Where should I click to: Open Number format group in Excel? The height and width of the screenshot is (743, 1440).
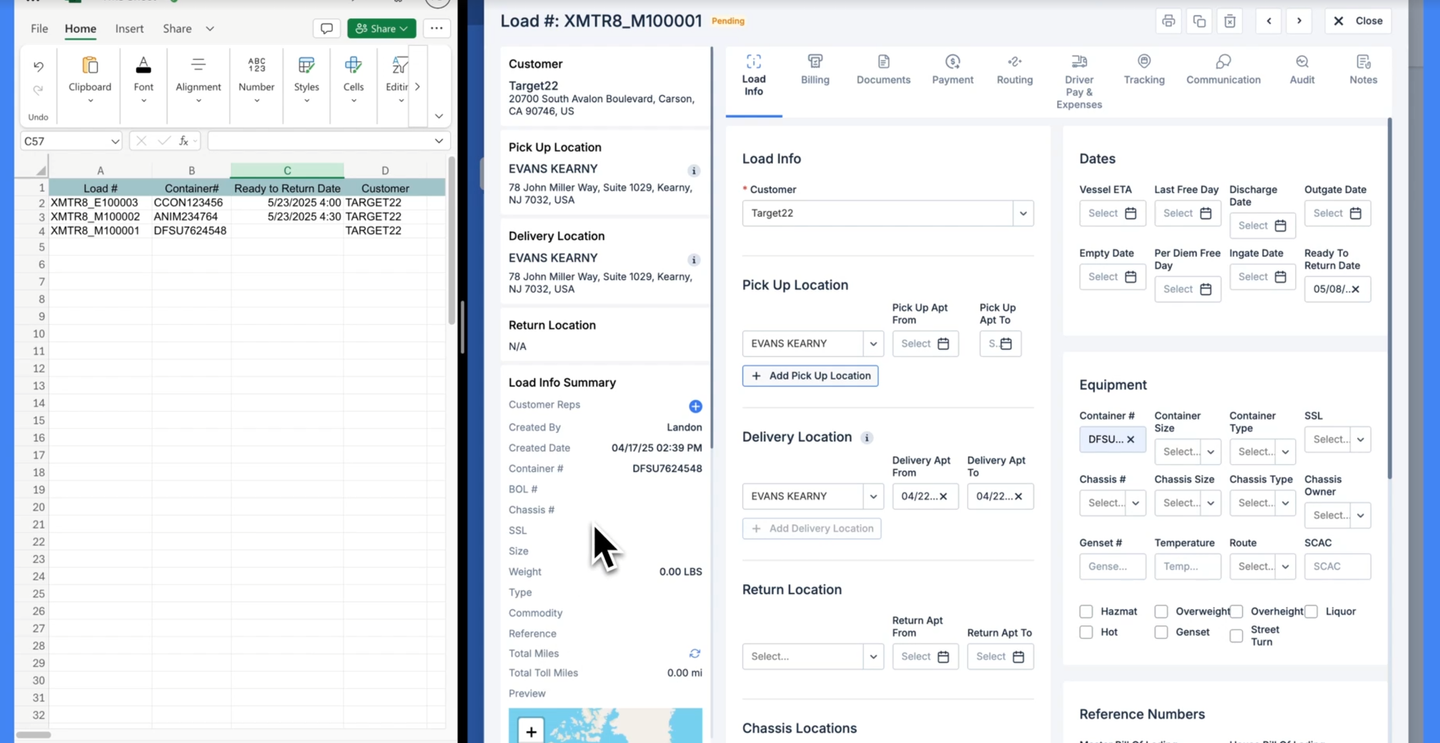pyautogui.click(x=256, y=79)
